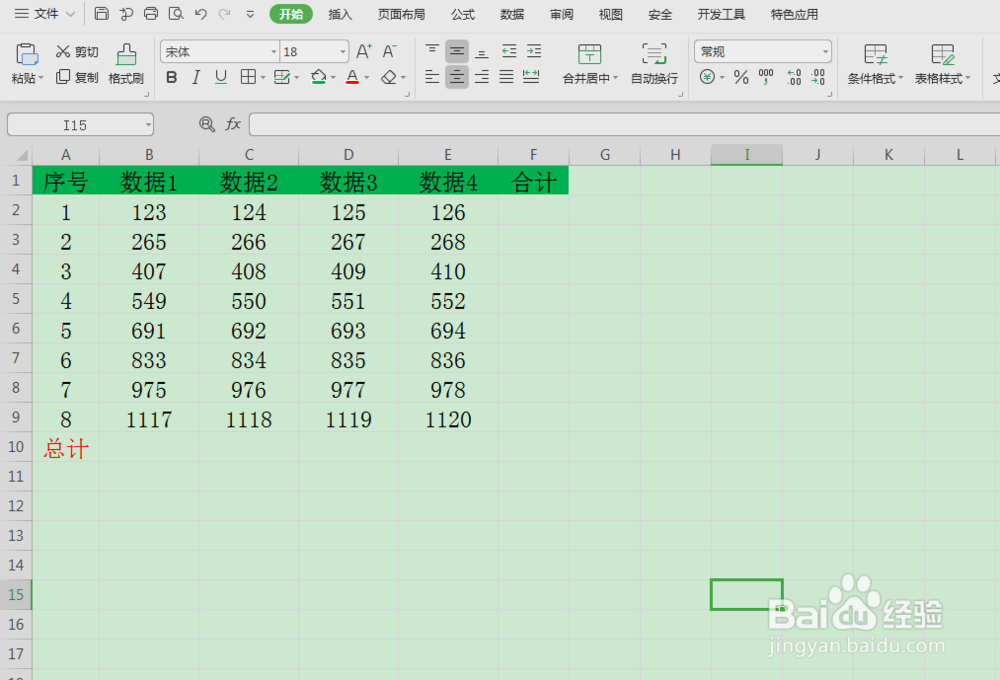1000x680 pixels.
Task: Toggle horizontal center alignment
Action: pyautogui.click(x=457, y=77)
